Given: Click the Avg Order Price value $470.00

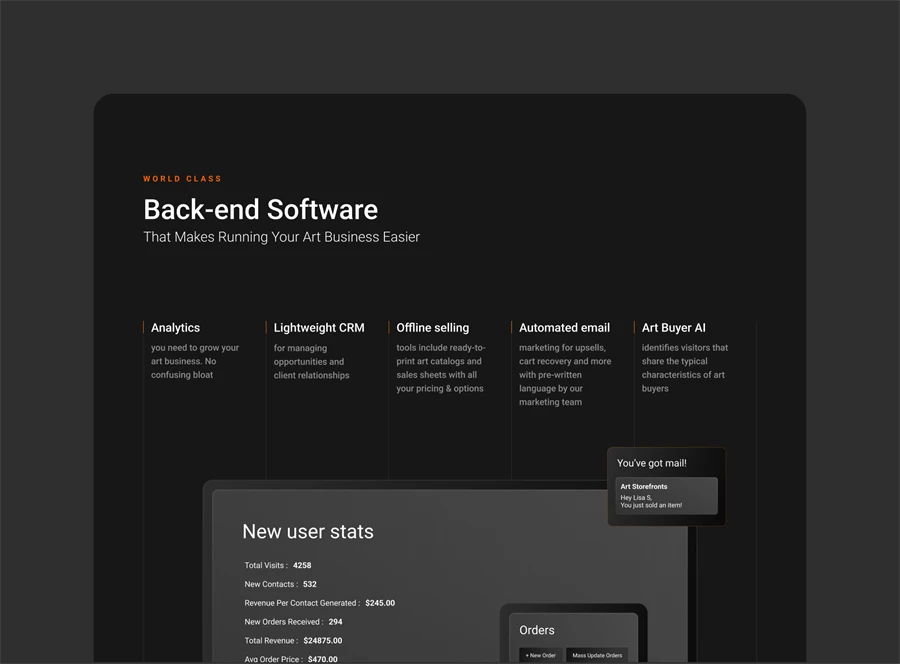Looking at the screenshot, I should coord(323,659).
